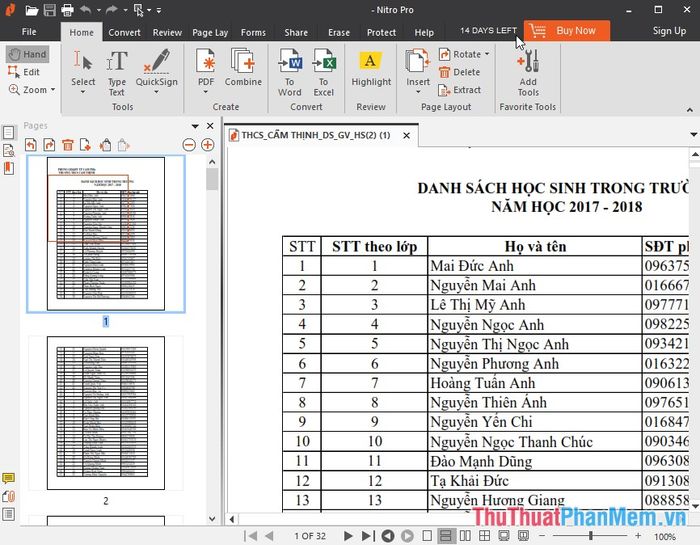Rotate page clockwise in Pages panel
Viewport: 700px width, 545px height.
coord(49,145)
